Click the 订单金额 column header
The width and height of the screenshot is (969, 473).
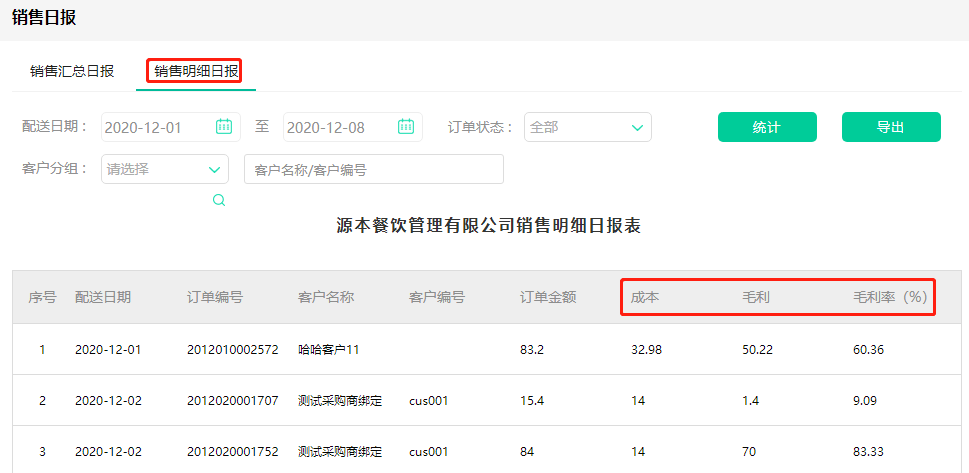pyautogui.click(x=547, y=297)
